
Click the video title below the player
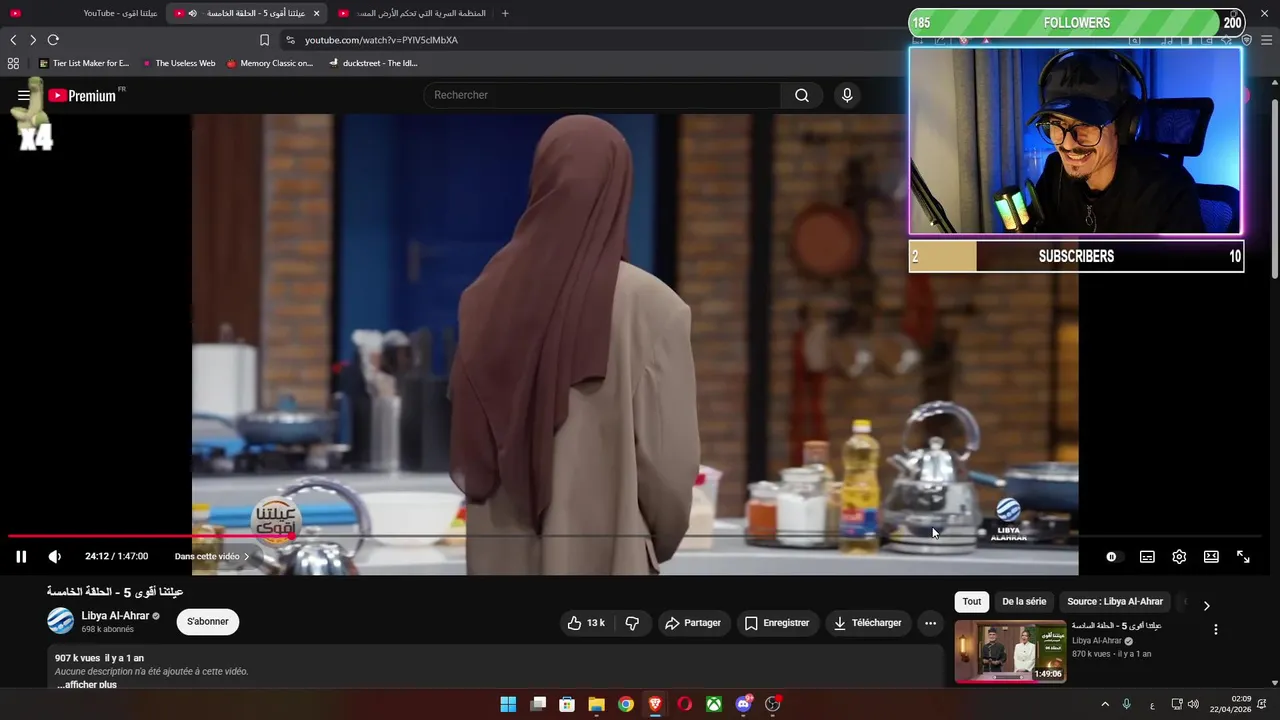(115, 592)
